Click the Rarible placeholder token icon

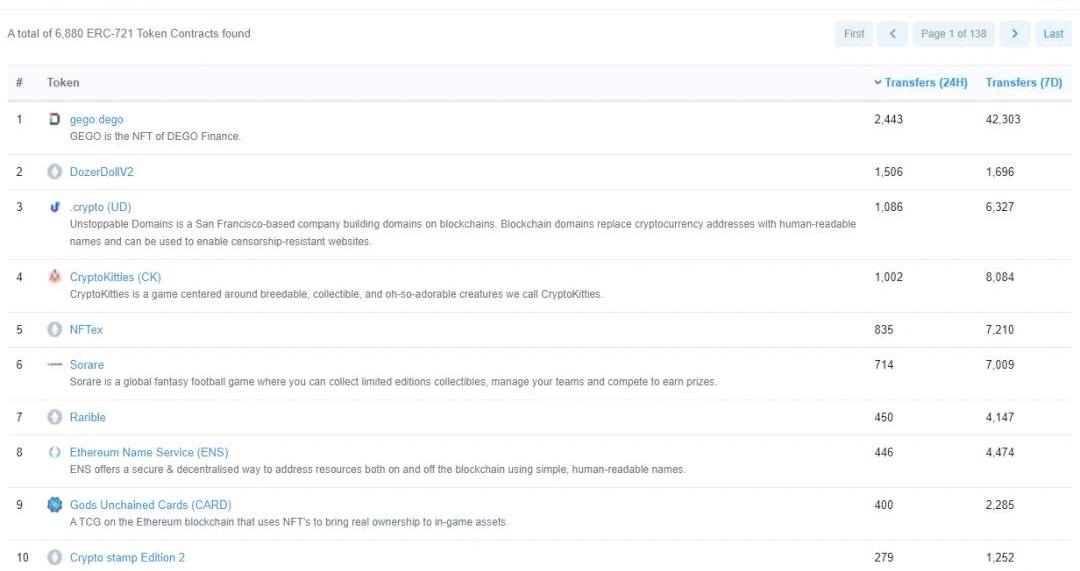[x=54, y=417]
